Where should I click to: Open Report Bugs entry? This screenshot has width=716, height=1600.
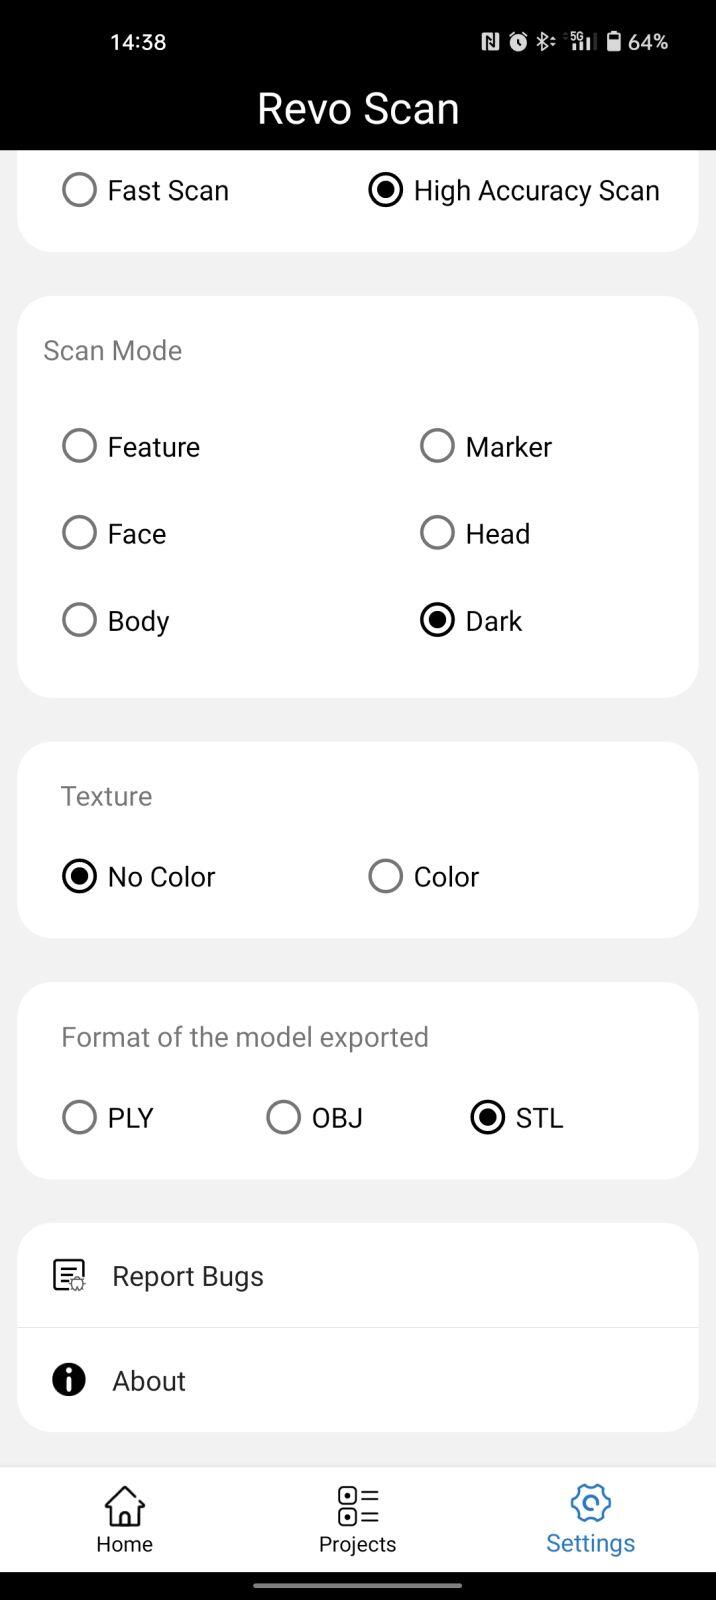188,1276
